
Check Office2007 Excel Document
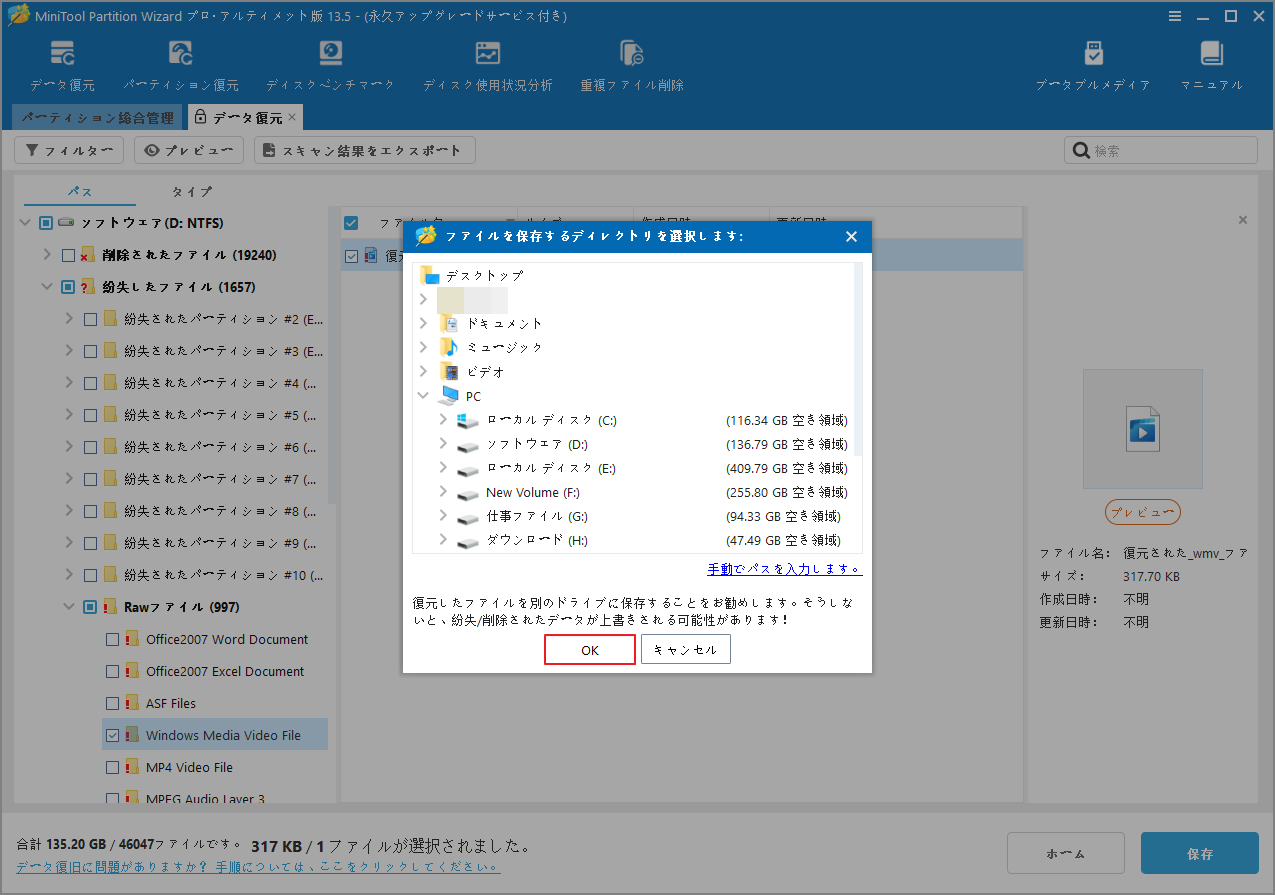tap(113, 671)
